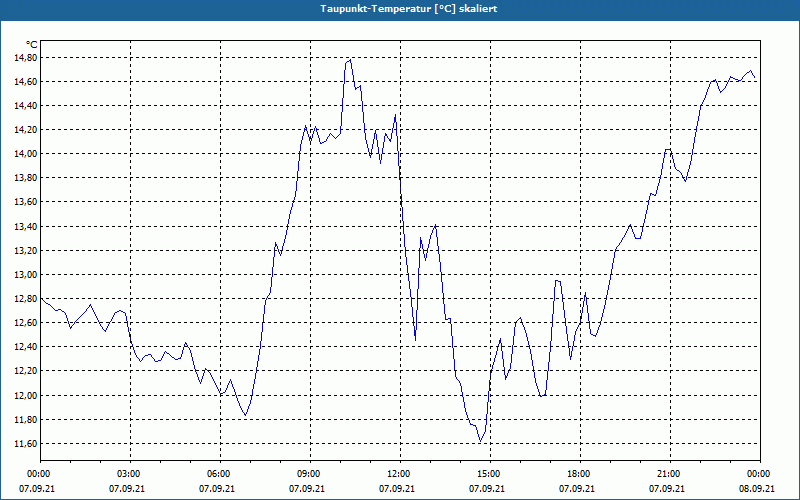
Task: Select the 14,00 y-axis value
Action: pyautogui.click(x=26, y=154)
